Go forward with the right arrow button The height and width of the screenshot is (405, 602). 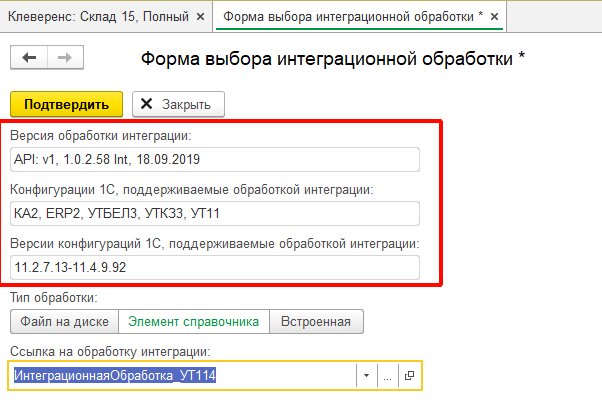coord(65,58)
